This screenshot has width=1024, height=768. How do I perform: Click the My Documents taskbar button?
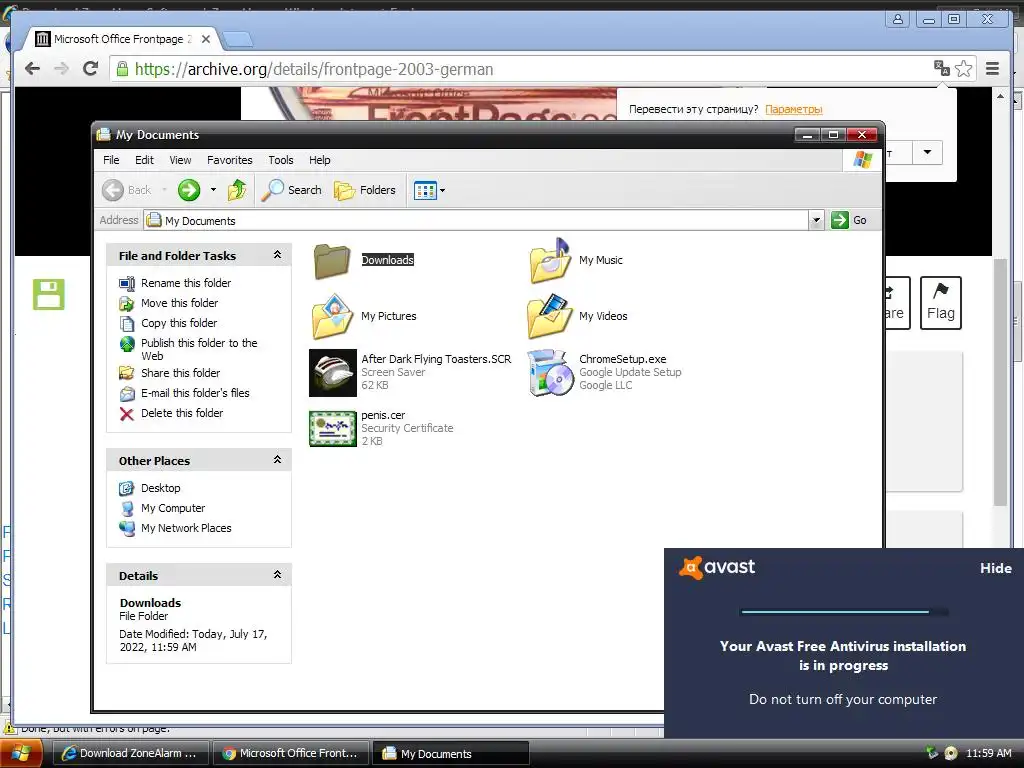451,753
